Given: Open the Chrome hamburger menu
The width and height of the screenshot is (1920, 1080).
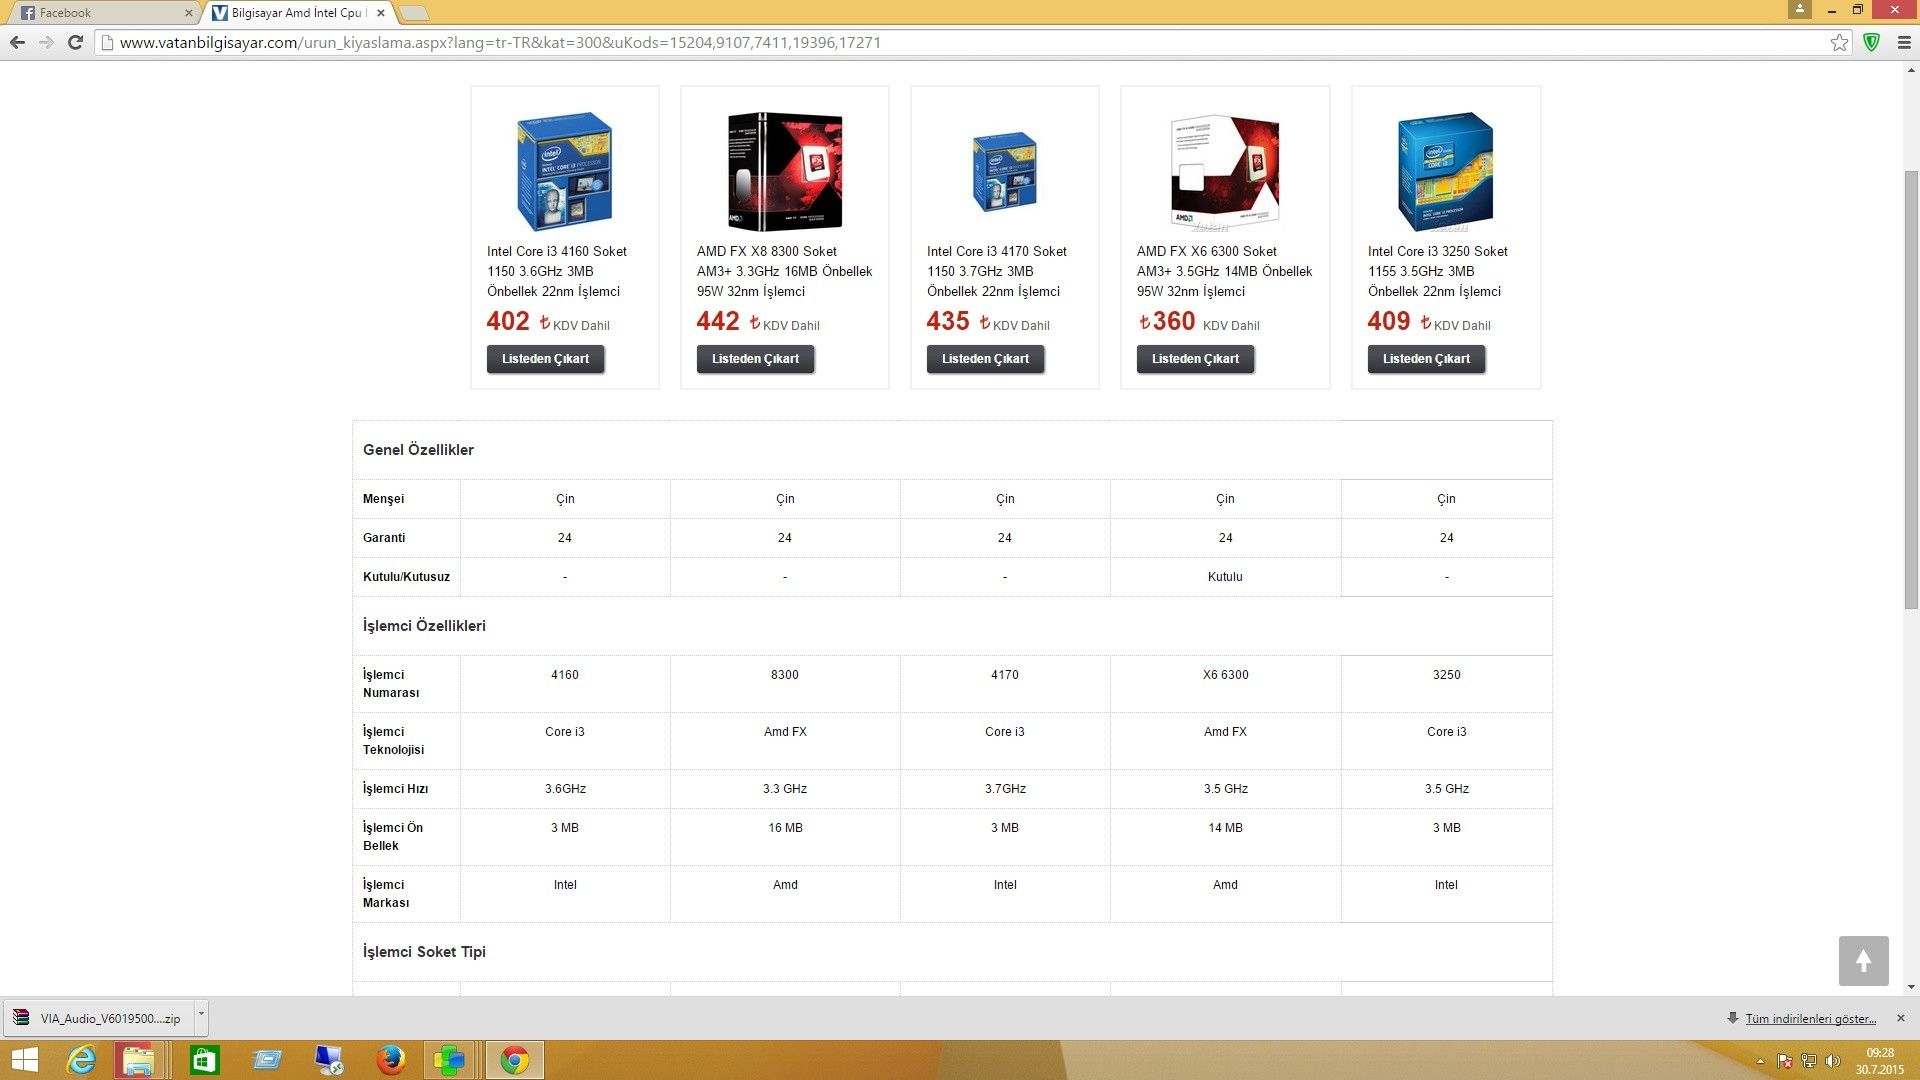Looking at the screenshot, I should (x=1904, y=42).
